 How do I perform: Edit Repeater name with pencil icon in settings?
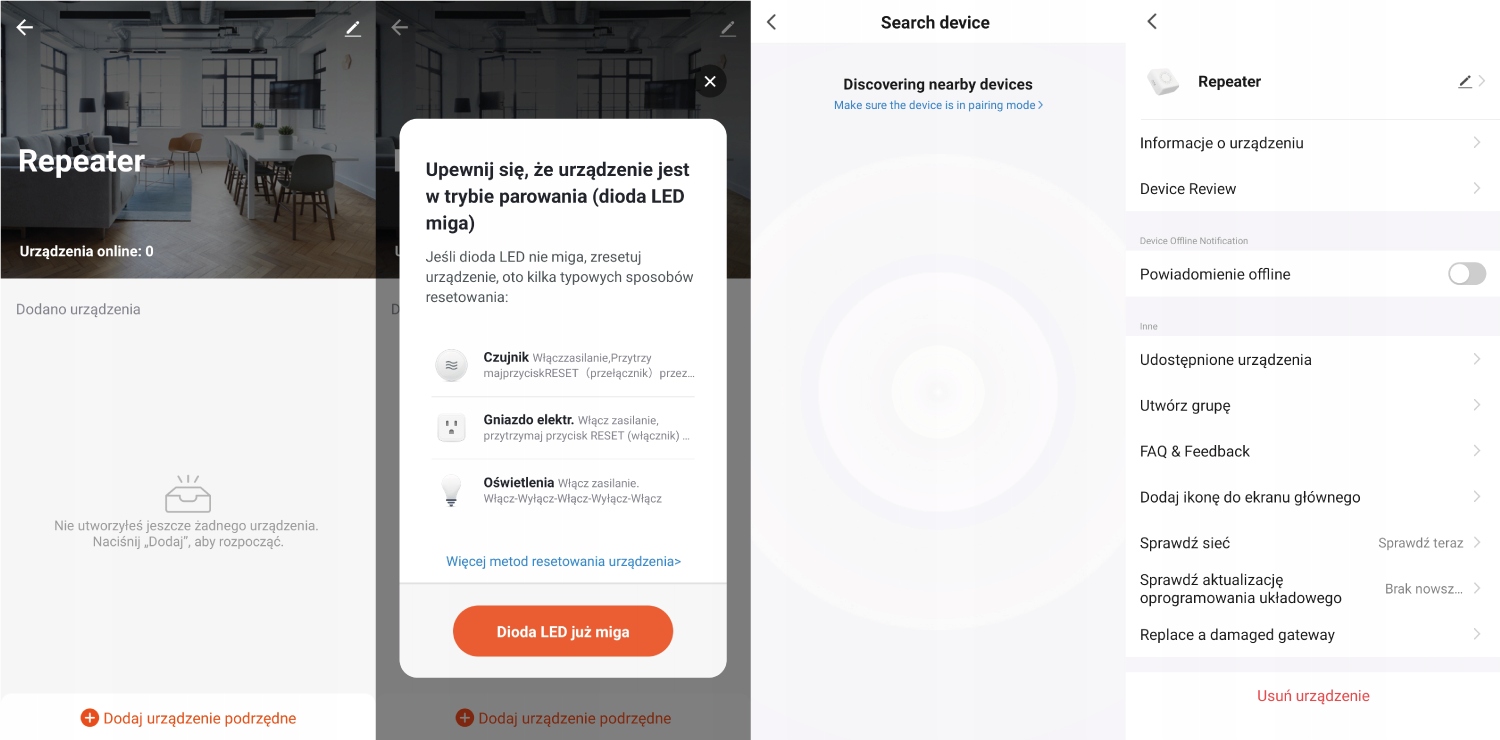1465,82
